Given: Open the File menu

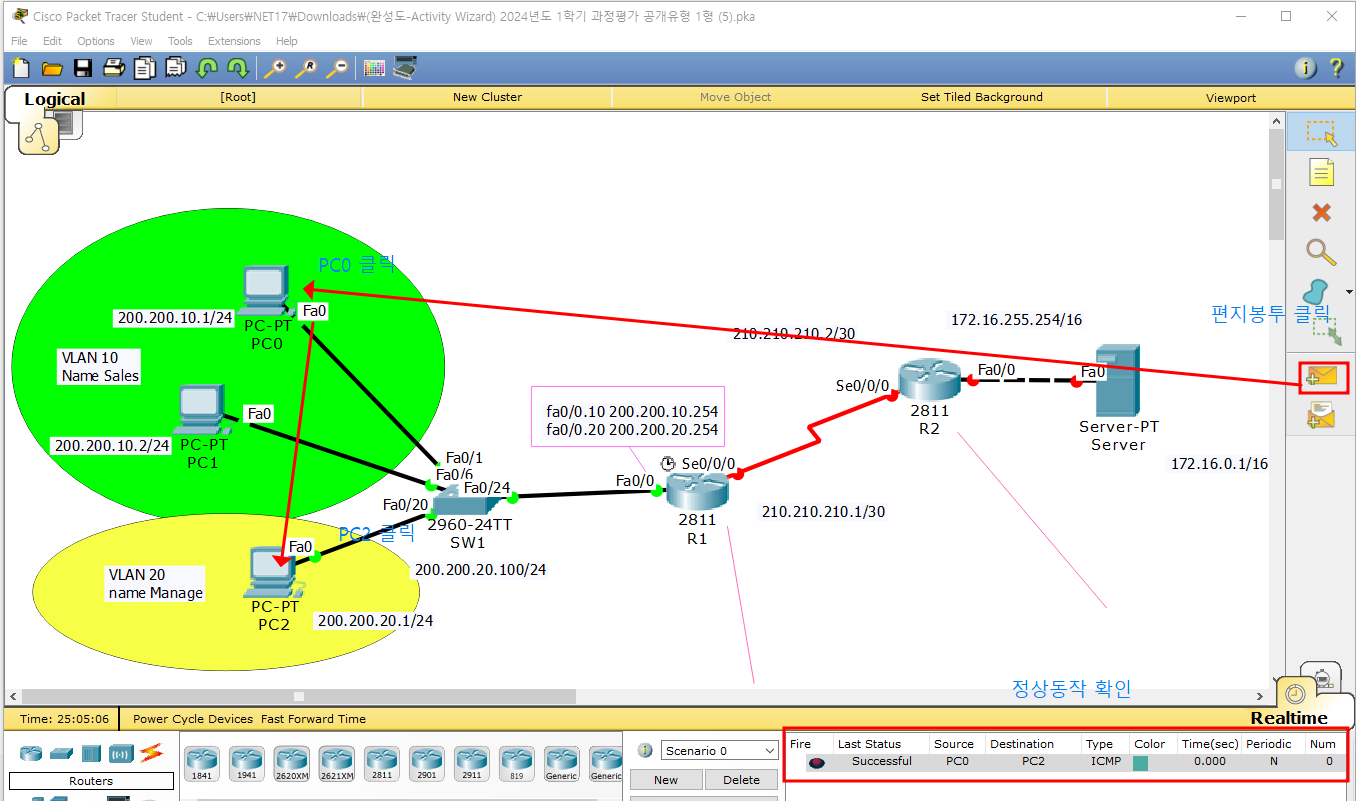Looking at the screenshot, I should coord(19,41).
